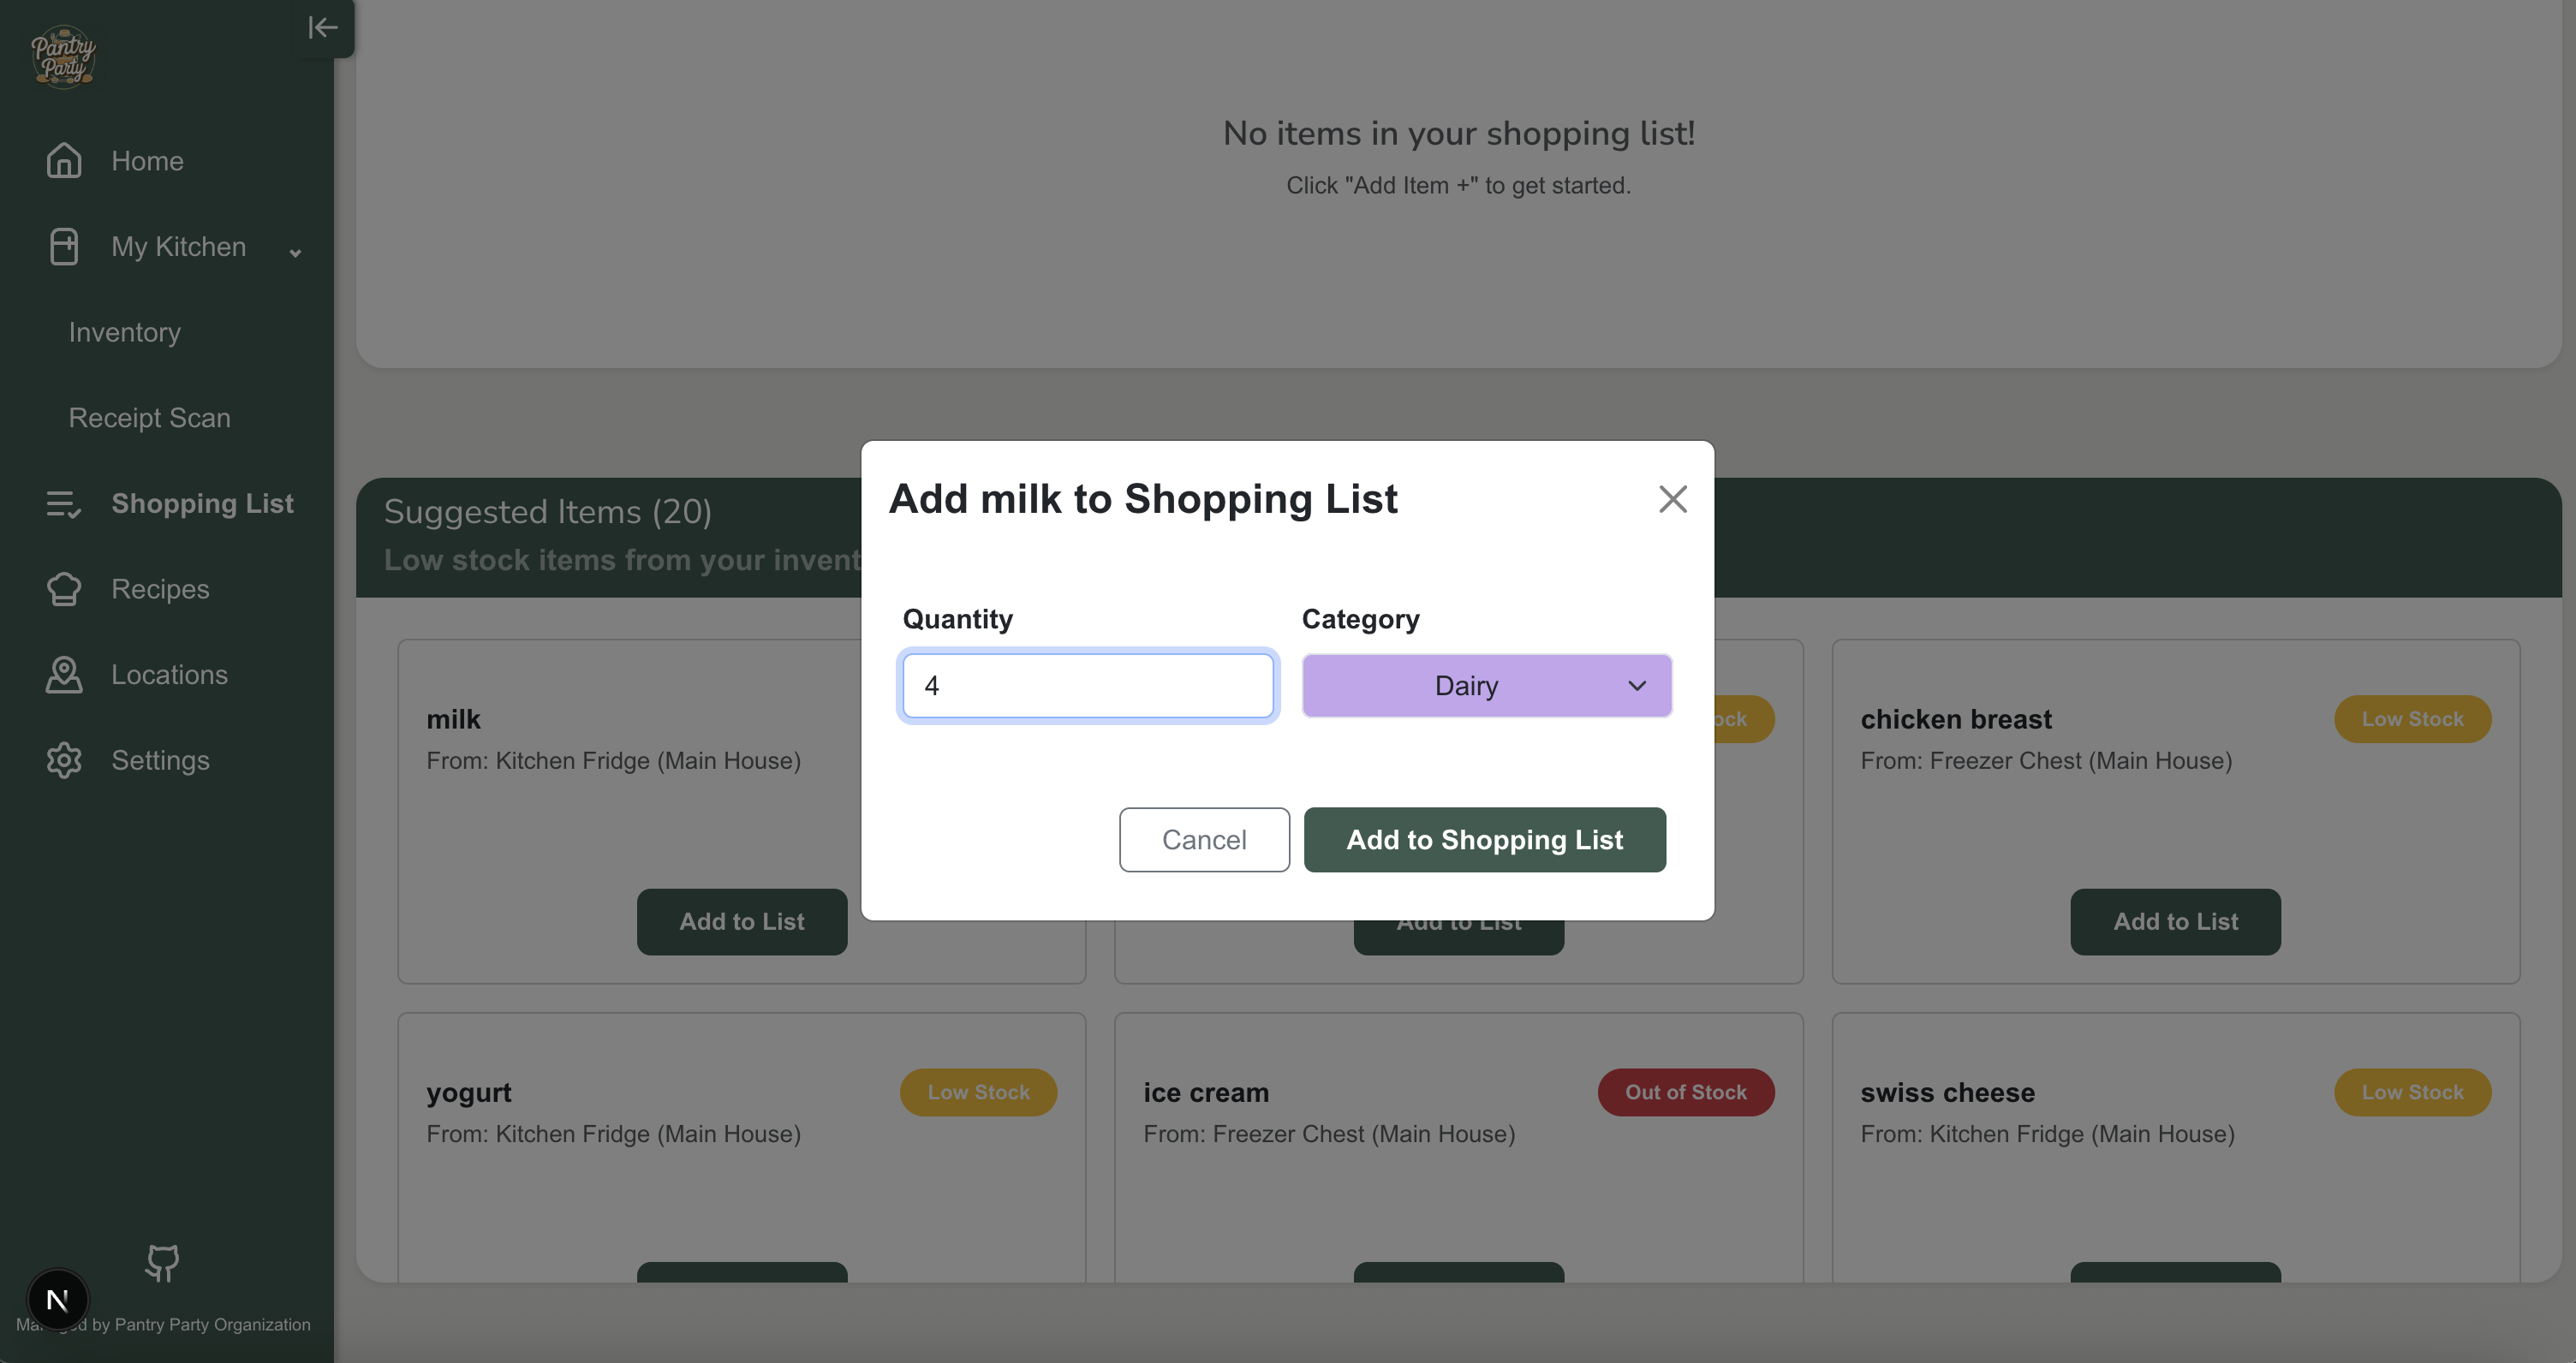Click the yogurt Low Stock badge

tap(977, 1092)
